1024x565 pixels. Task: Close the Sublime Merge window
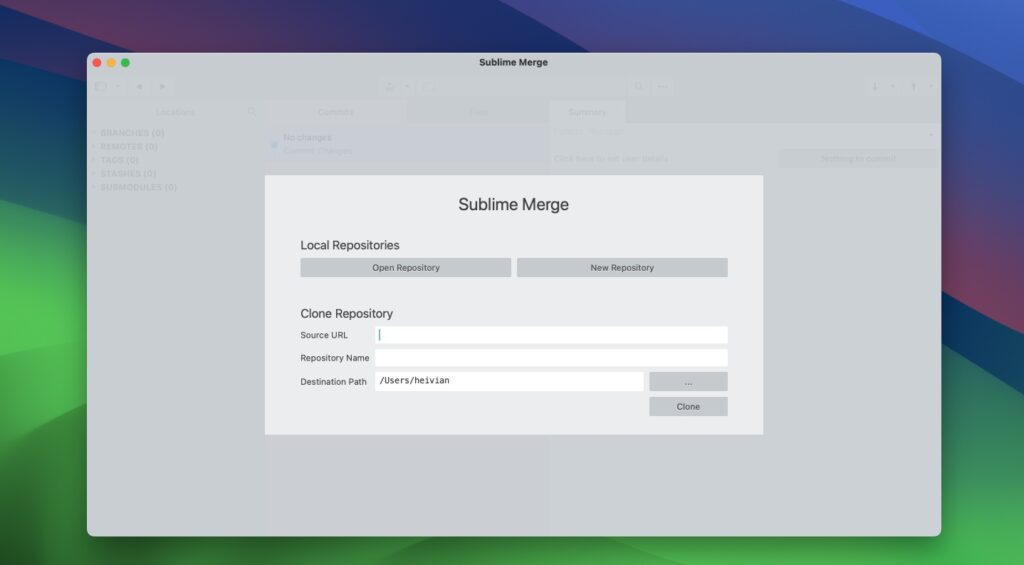pos(97,63)
